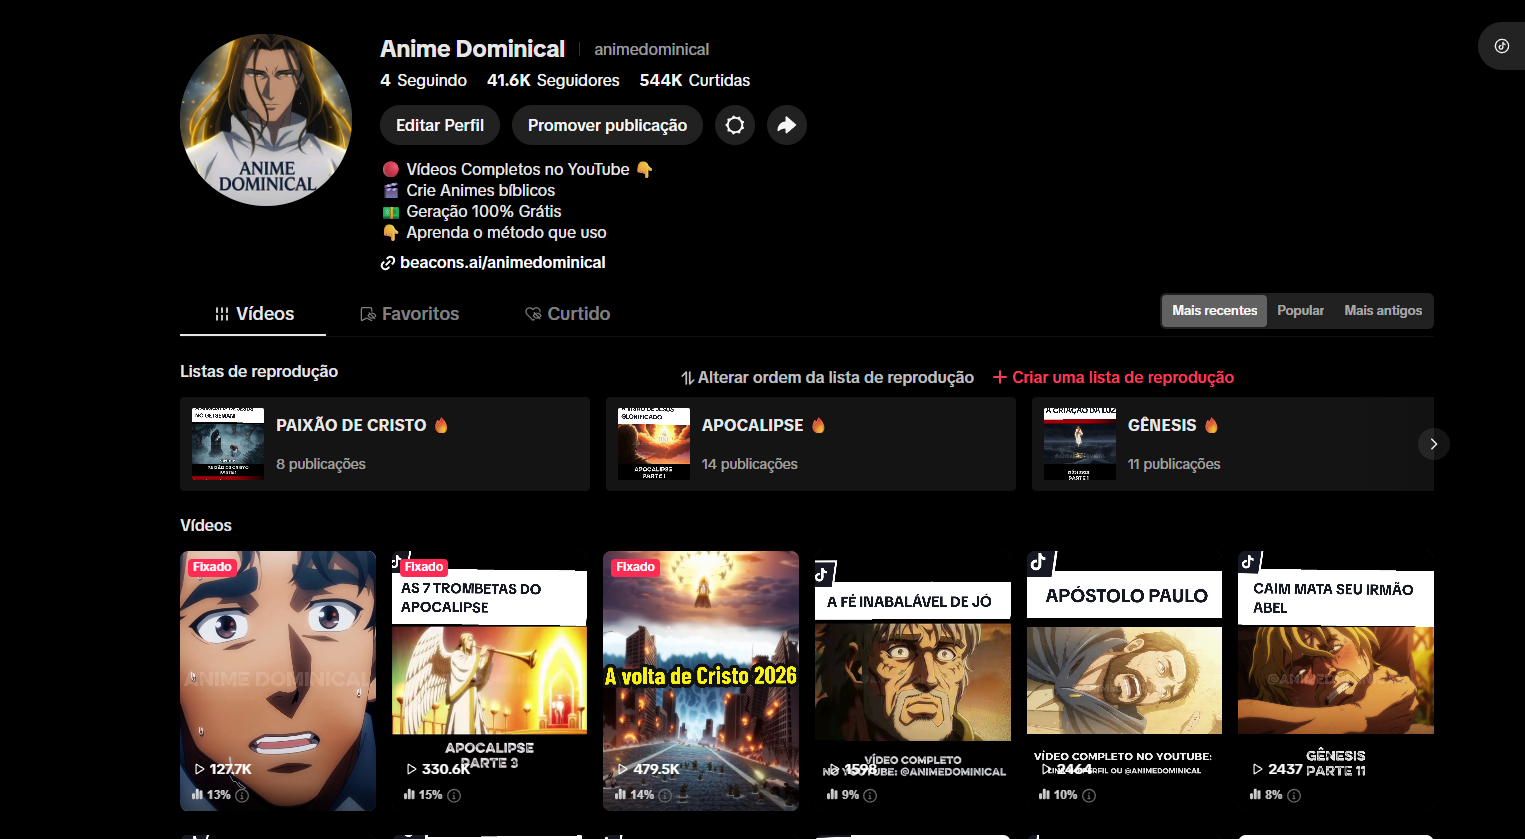Viewport: 1525px width, 839px height.
Task: Click the Anime Dominical profile name
Action: coord(472,49)
